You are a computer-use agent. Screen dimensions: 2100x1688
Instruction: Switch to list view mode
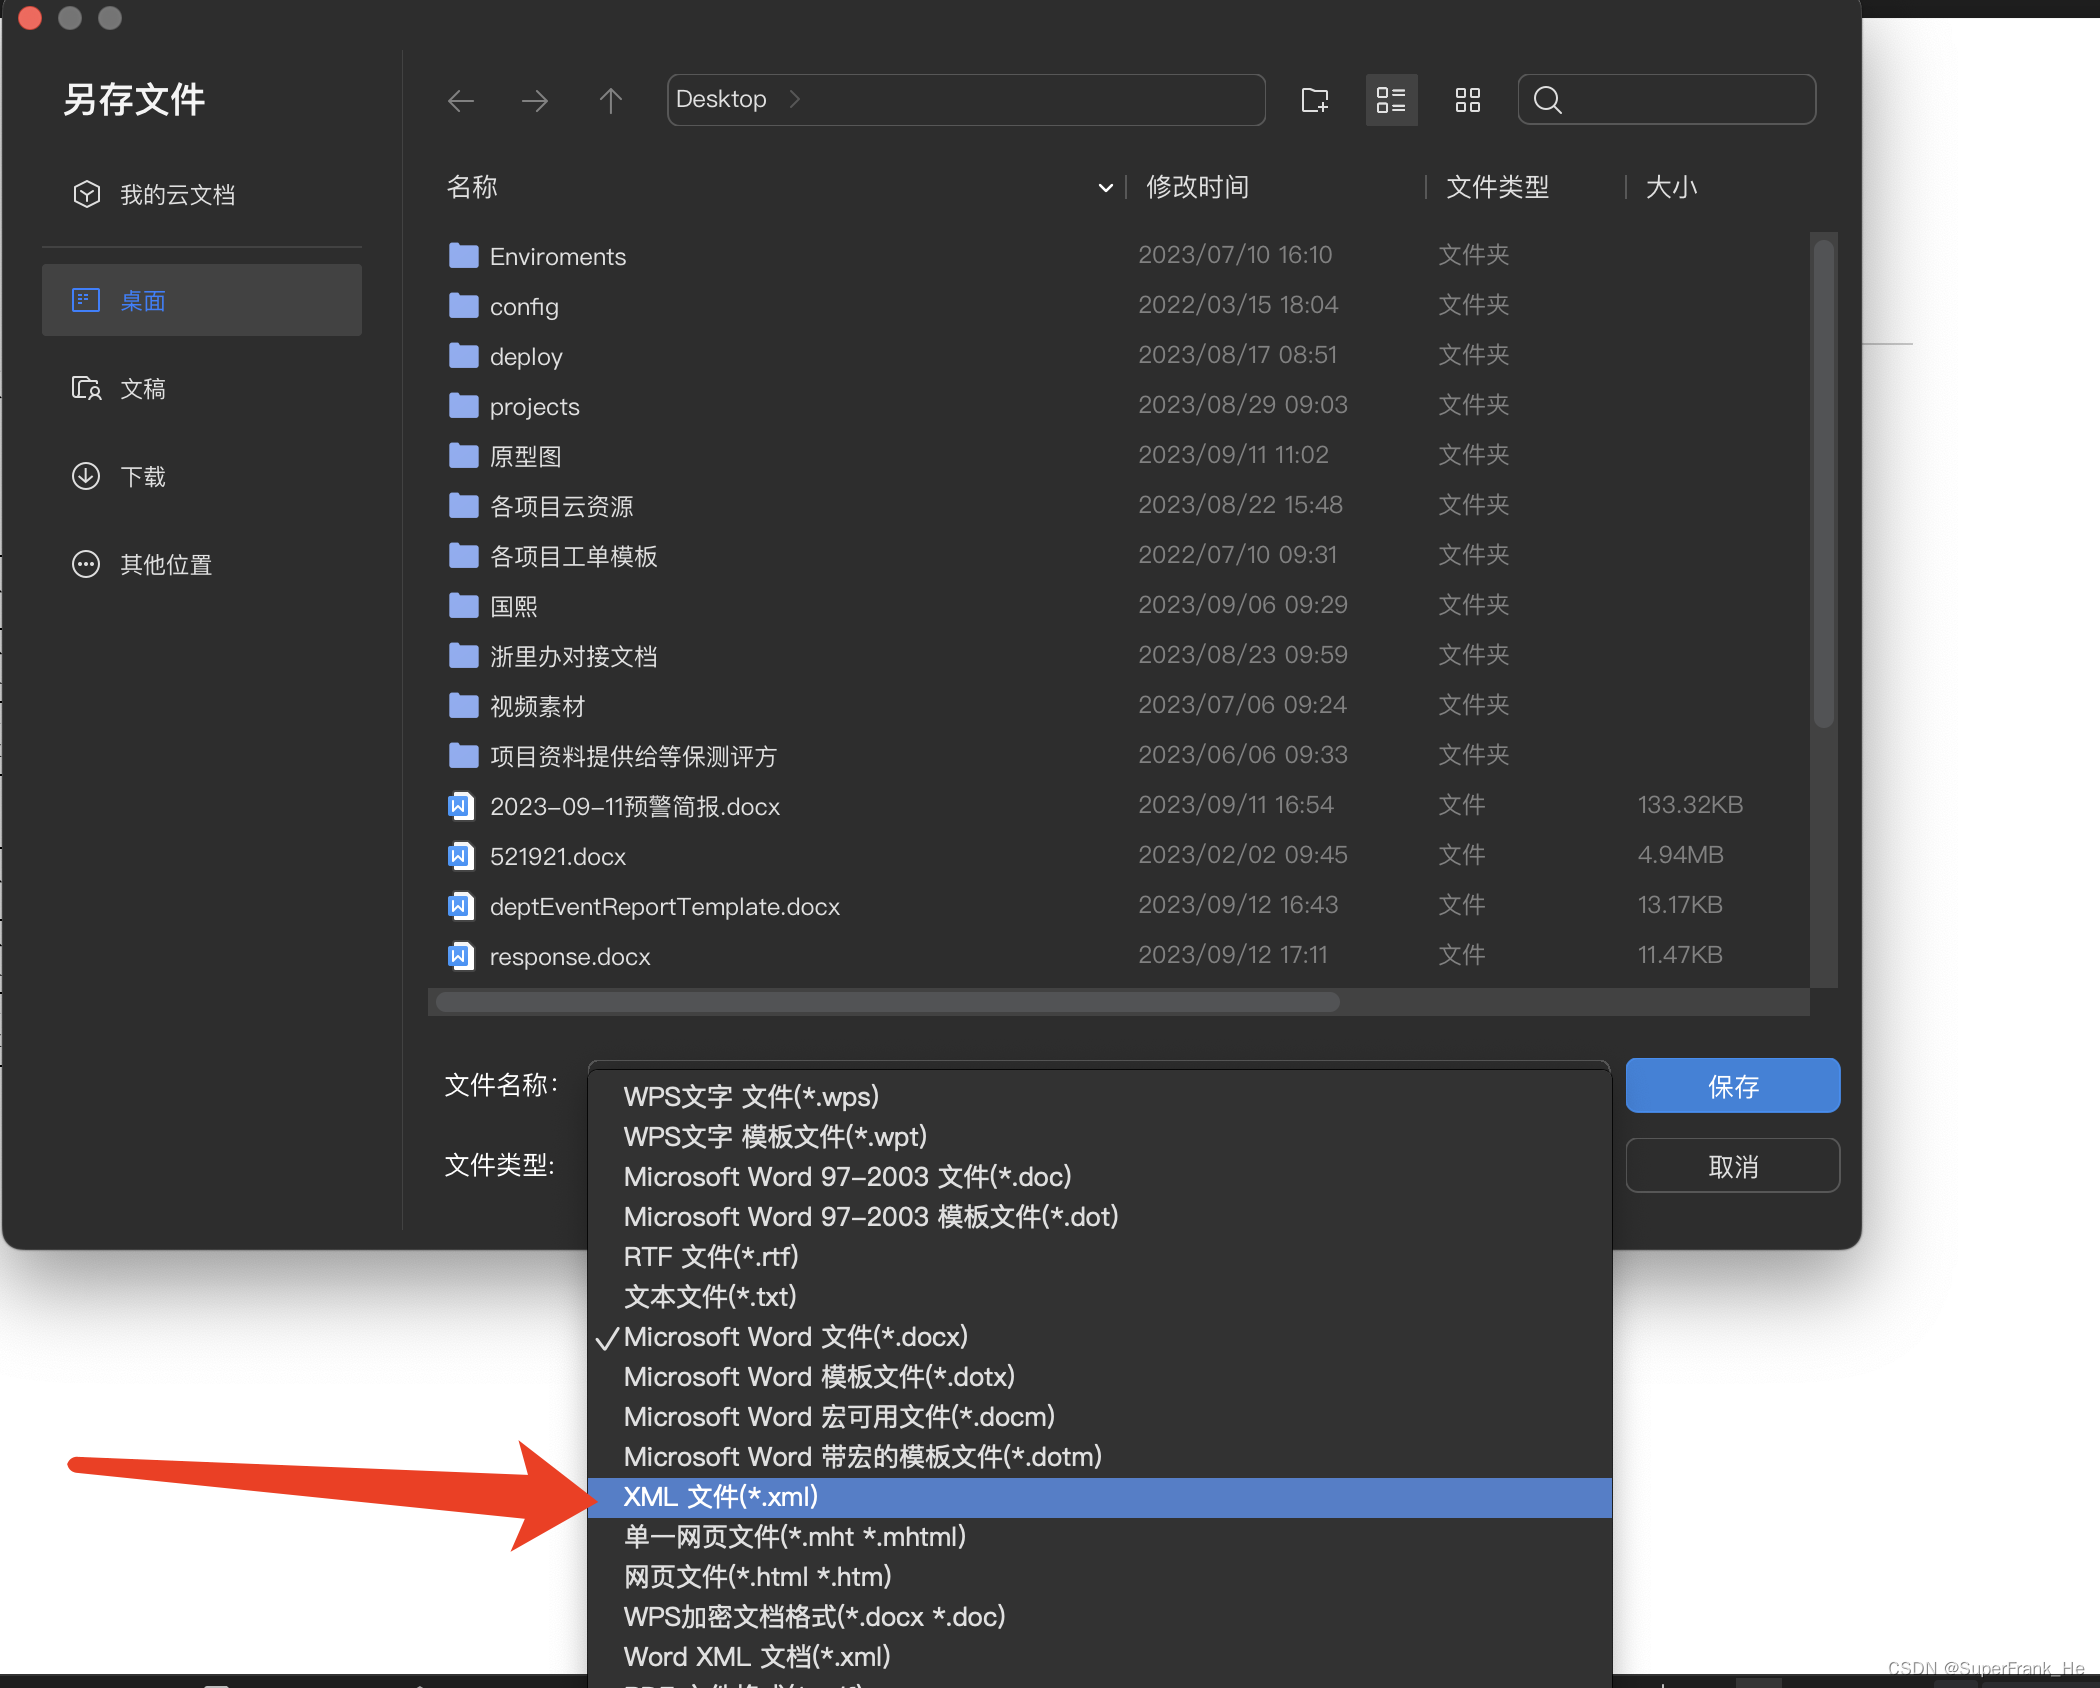1391,100
